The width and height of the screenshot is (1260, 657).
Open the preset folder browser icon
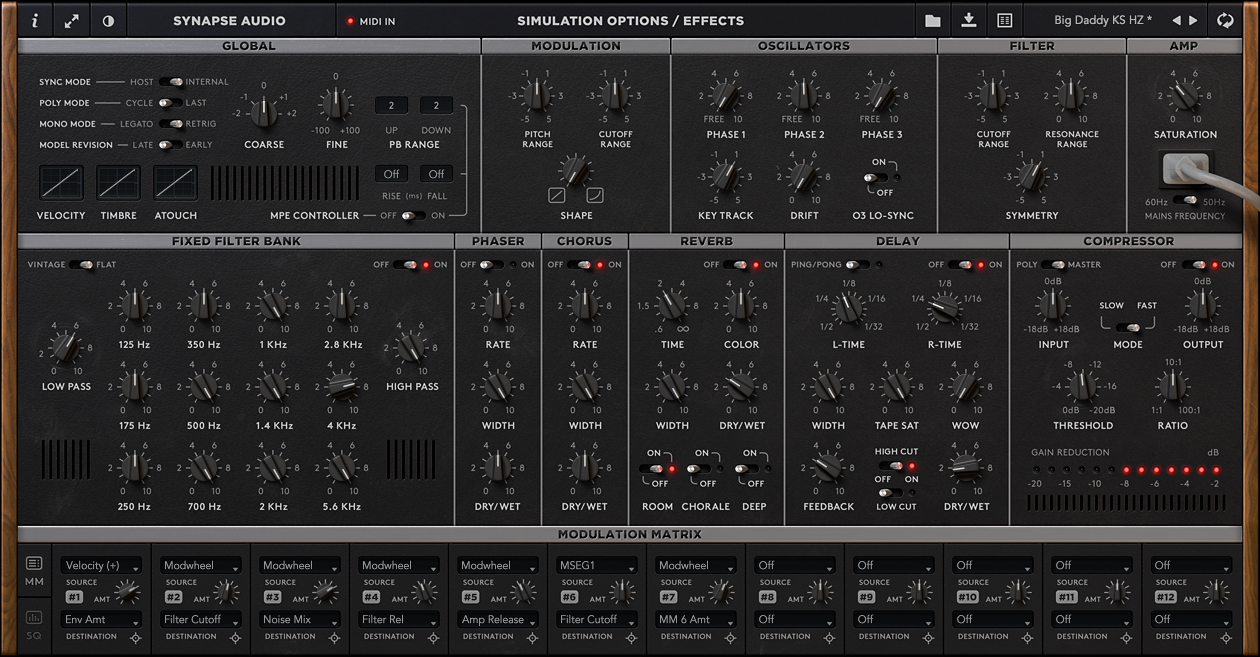[932, 20]
